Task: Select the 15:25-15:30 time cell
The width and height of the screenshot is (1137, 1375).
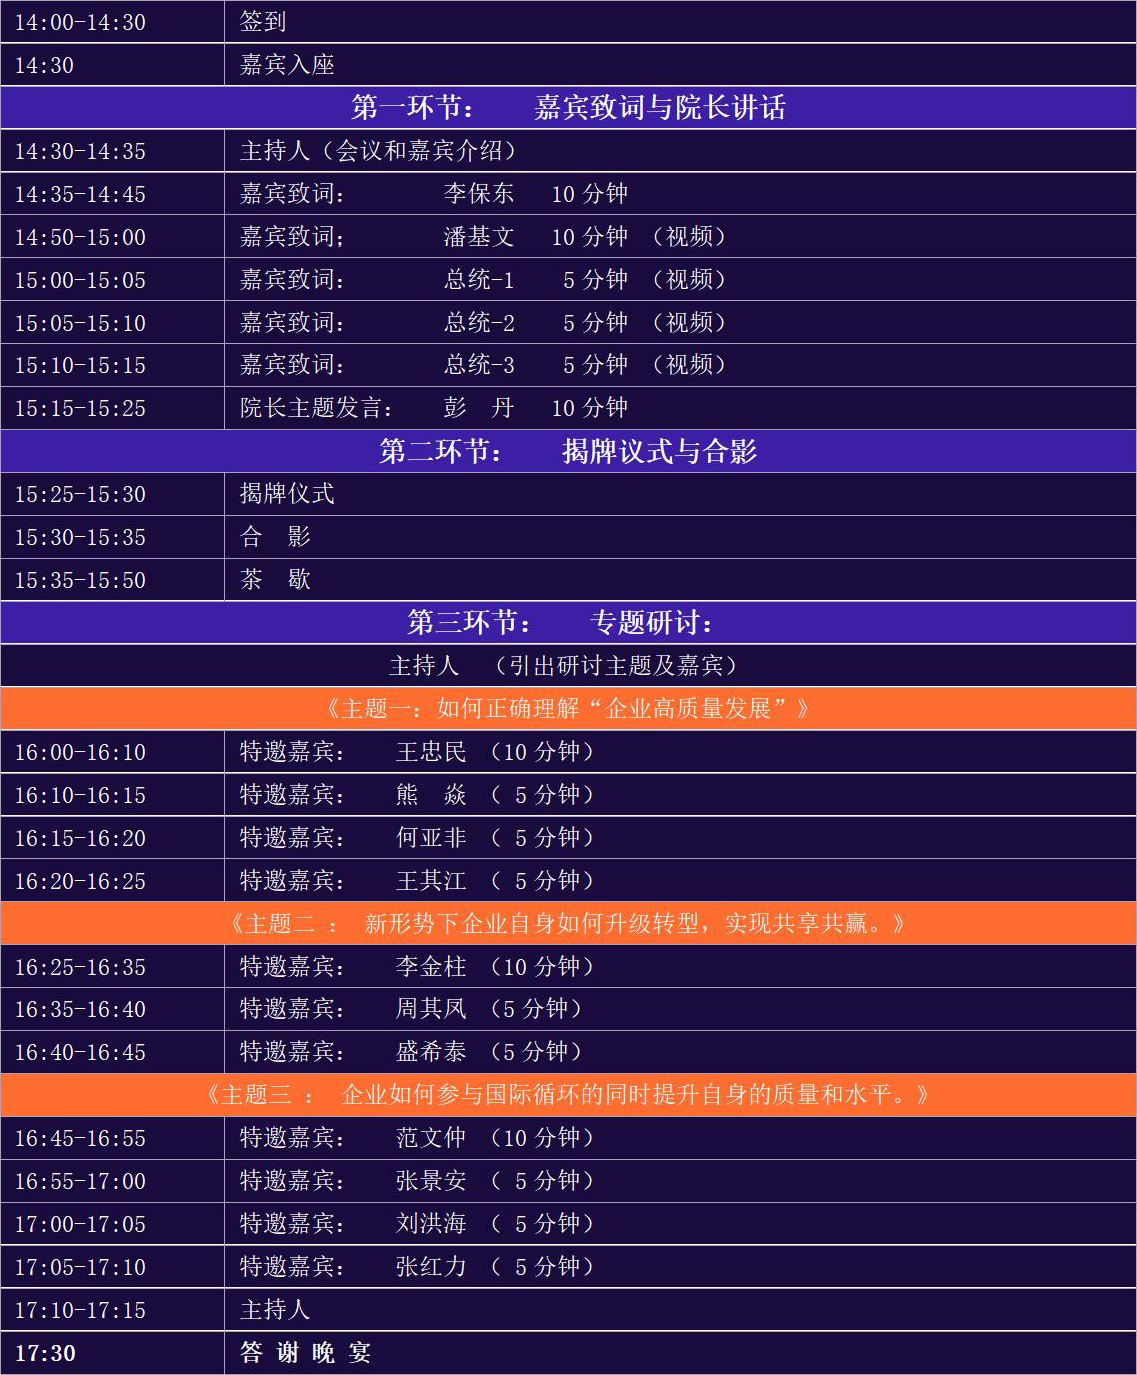Action: pos(80,495)
